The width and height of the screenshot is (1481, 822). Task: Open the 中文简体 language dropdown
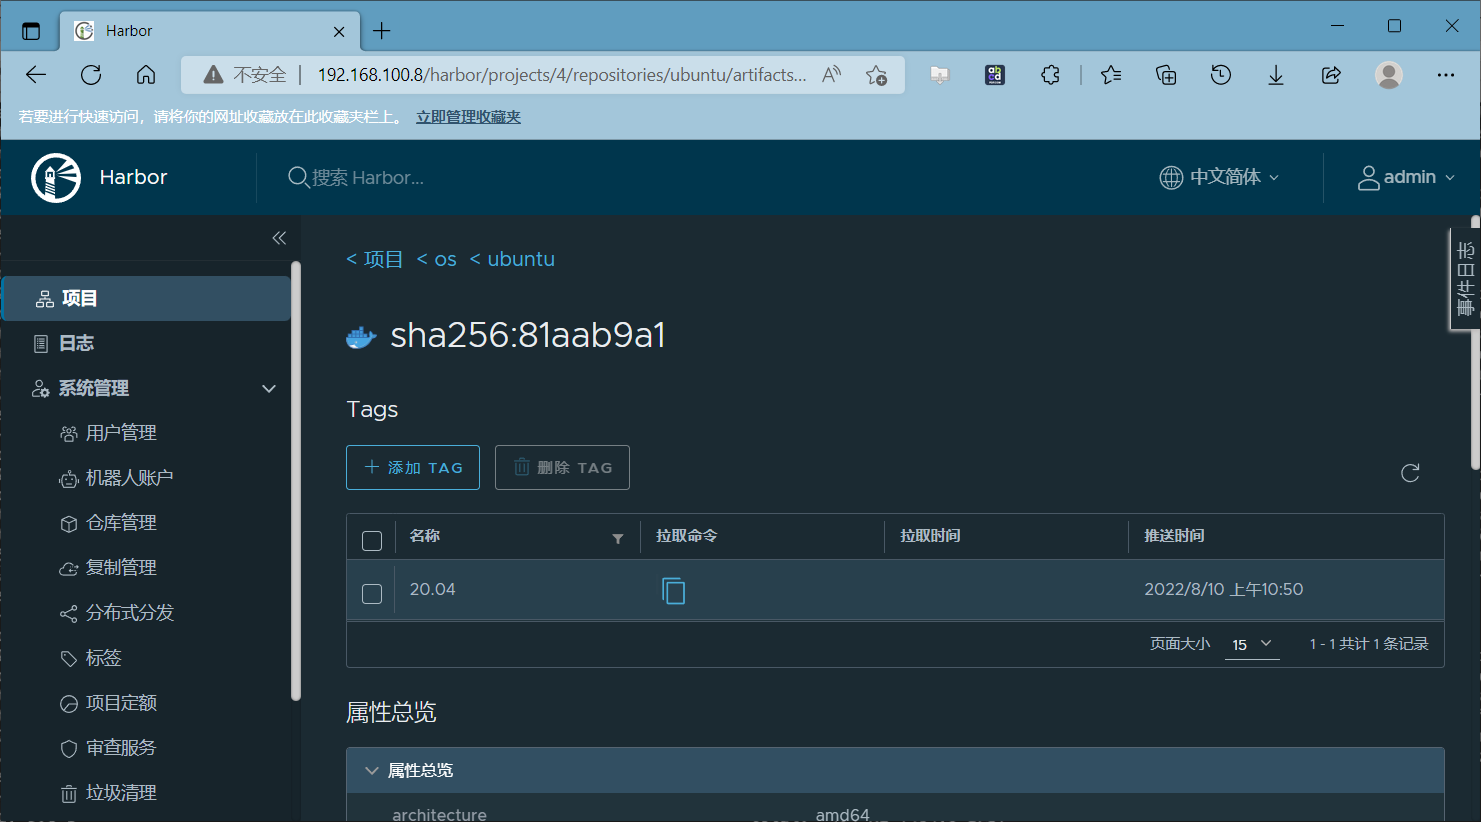click(1220, 177)
